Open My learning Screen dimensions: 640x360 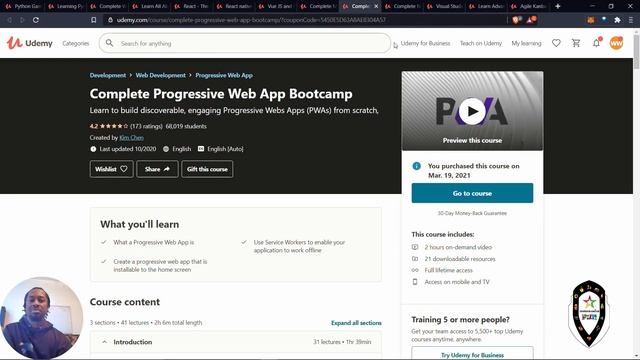click(x=526, y=43)
